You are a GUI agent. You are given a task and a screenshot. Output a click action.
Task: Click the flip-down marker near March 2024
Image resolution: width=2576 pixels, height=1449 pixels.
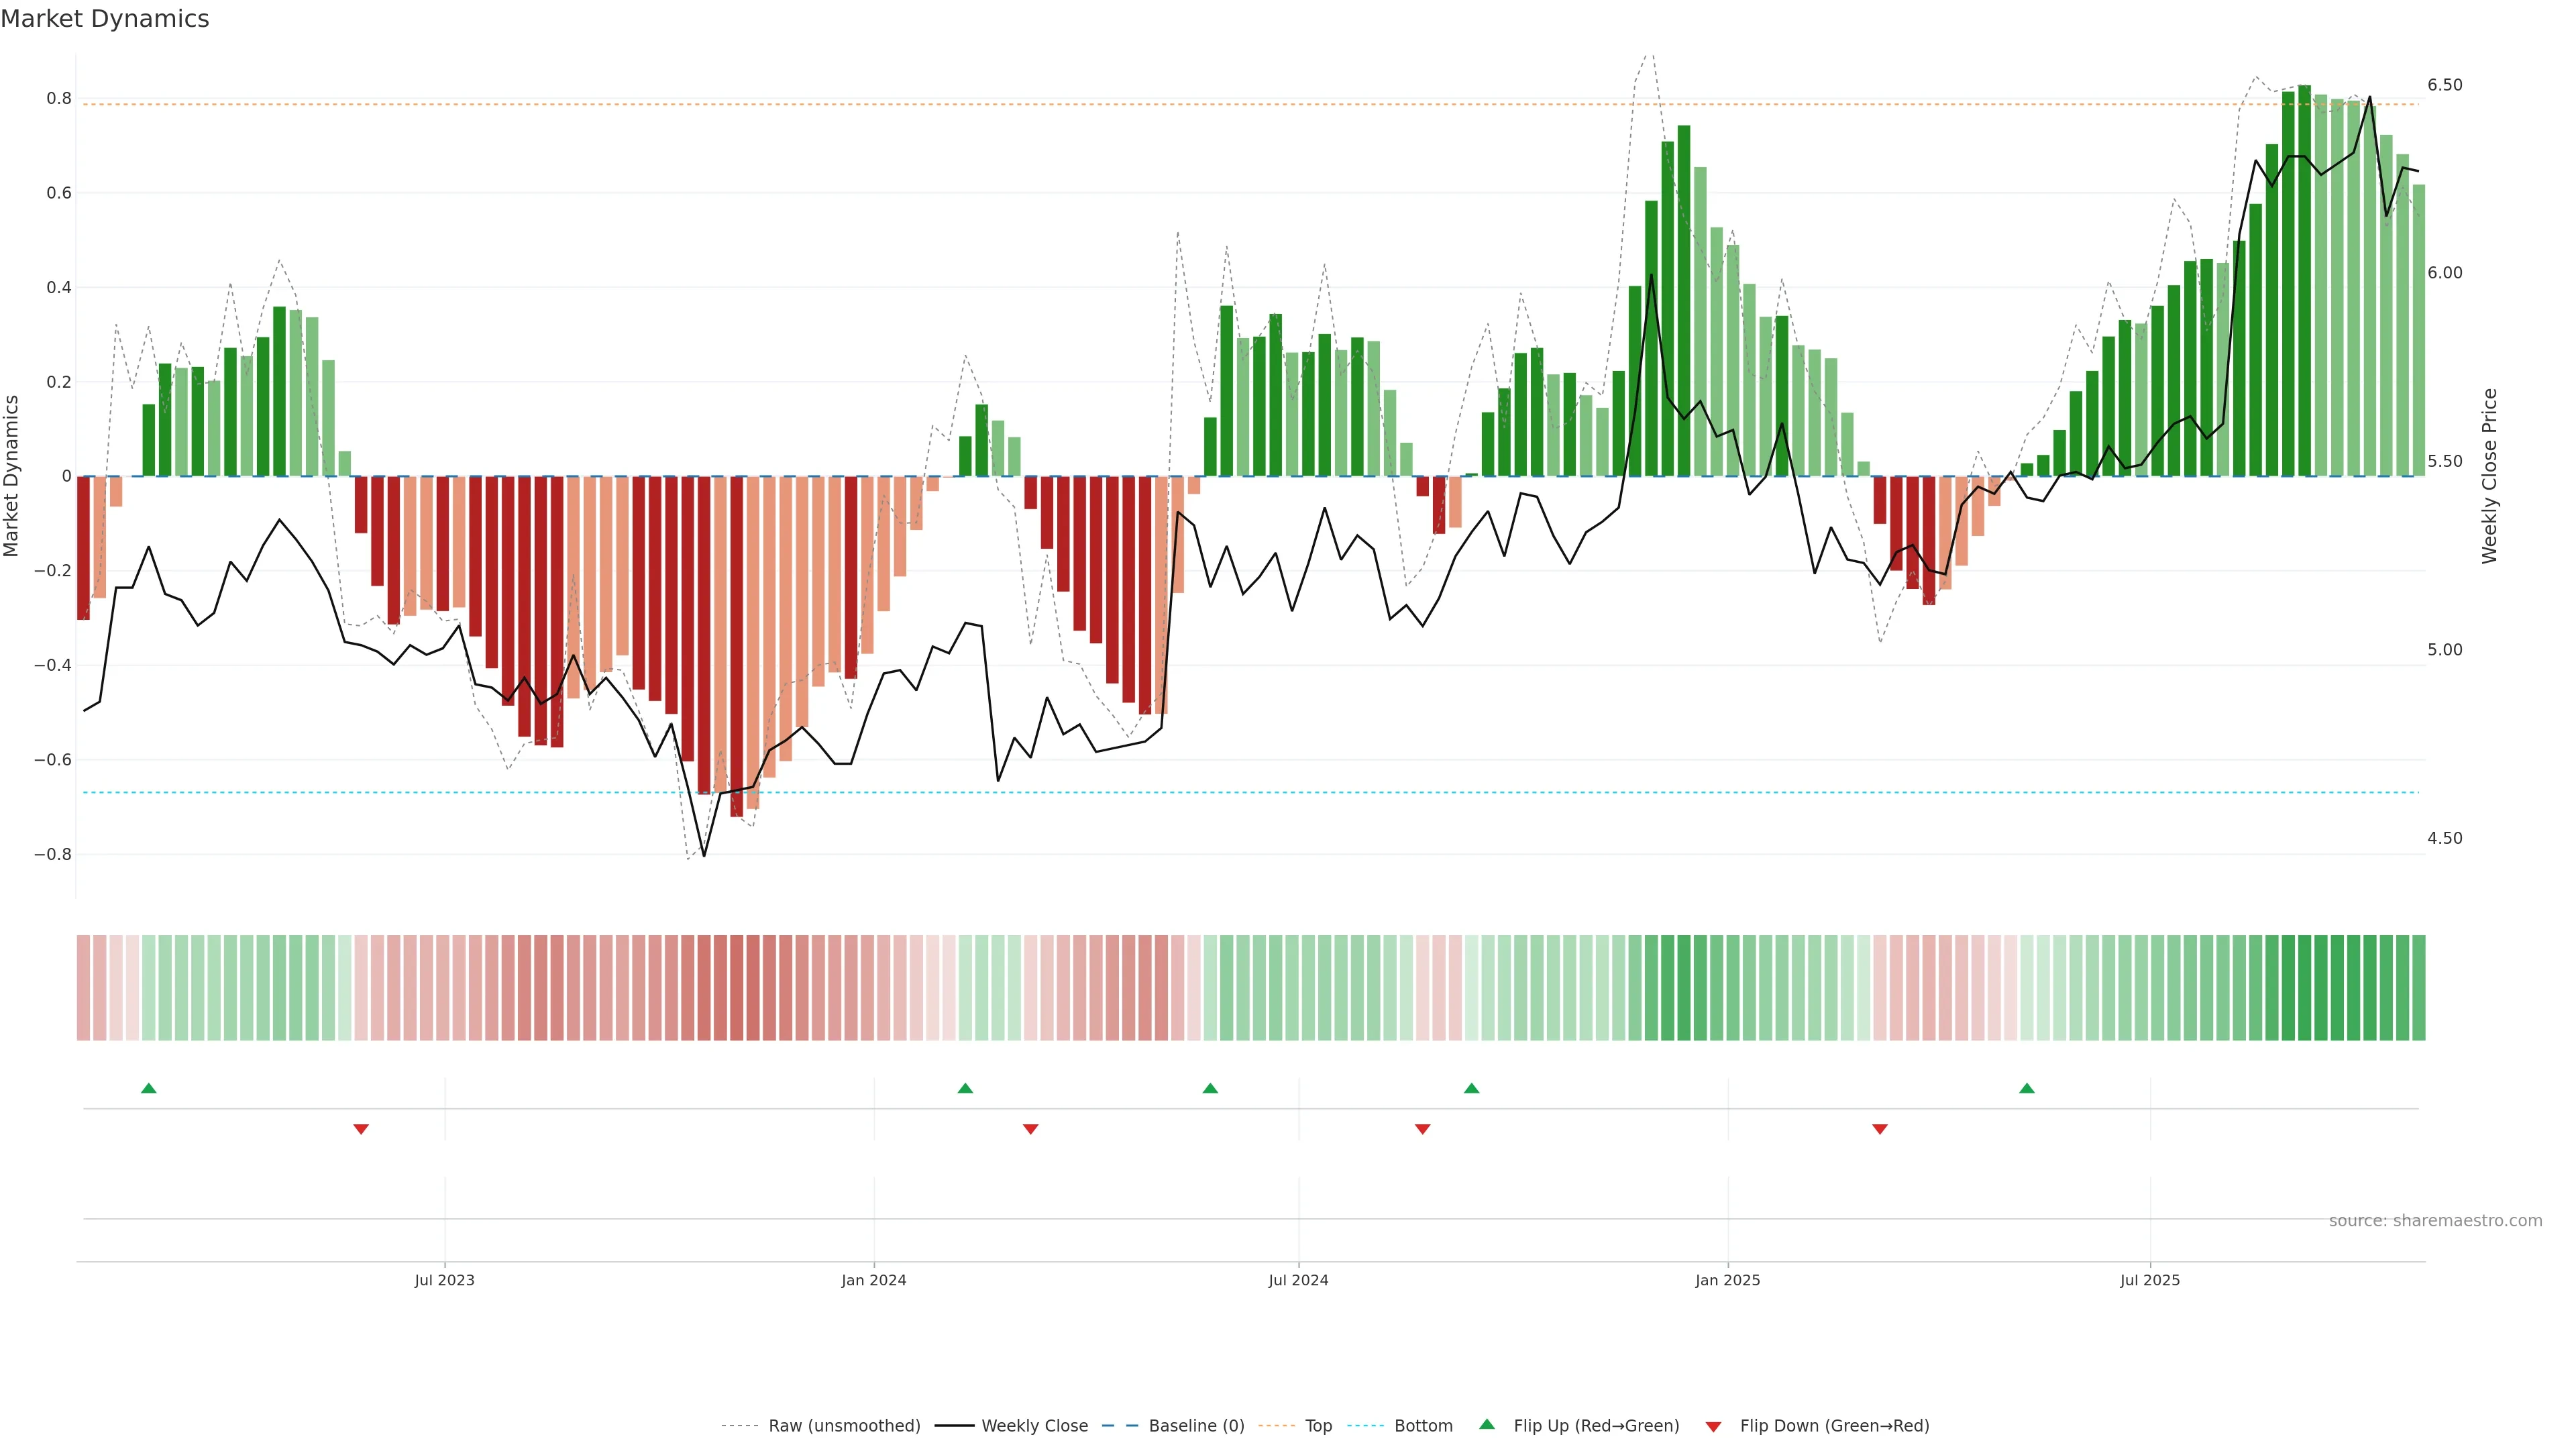tap(1031, 1129)
